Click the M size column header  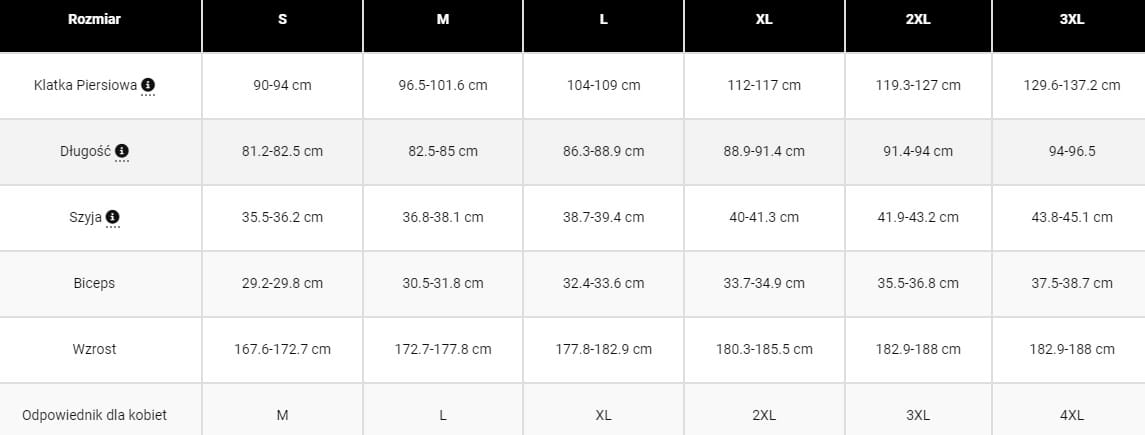pos(443,20)
